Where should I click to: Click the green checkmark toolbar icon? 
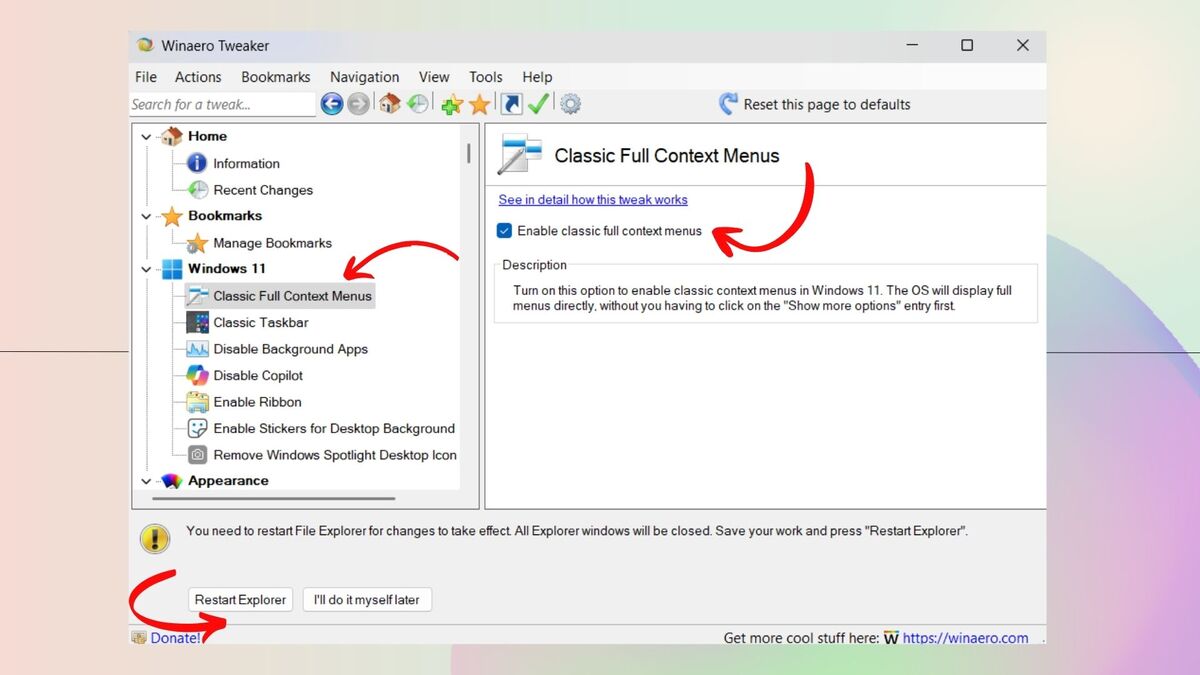pyautogui.click(x=539, y=104)
